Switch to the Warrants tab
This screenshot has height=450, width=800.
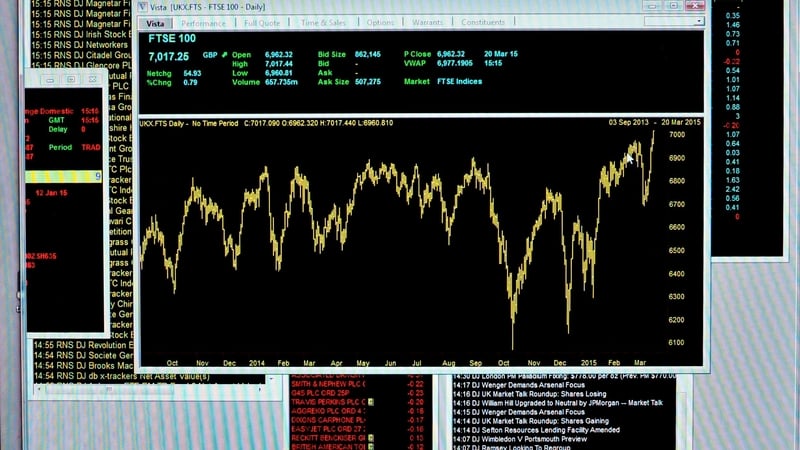[x=428, y=22]
